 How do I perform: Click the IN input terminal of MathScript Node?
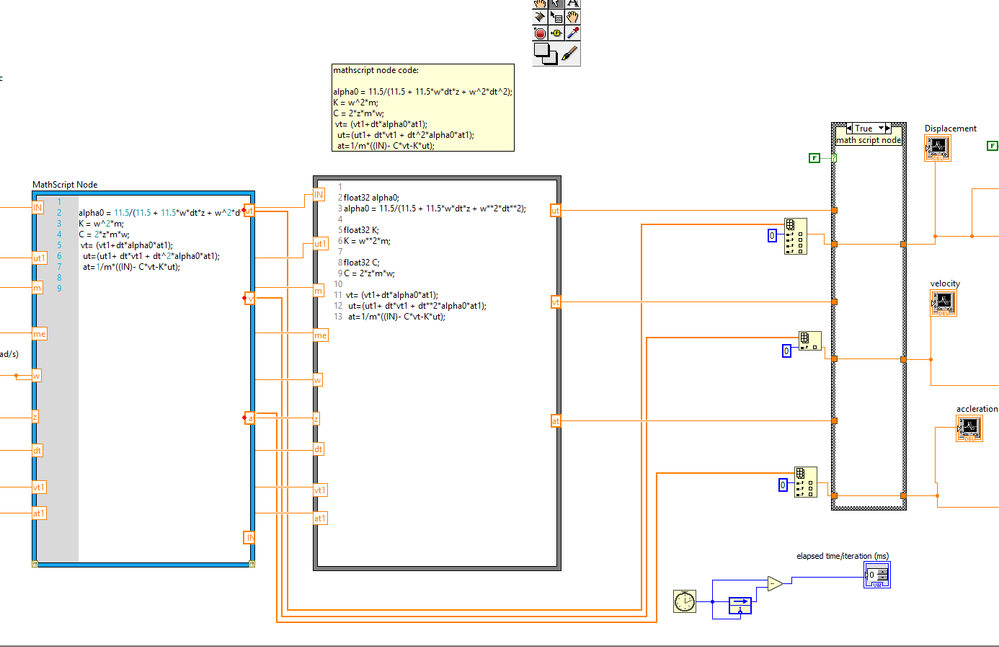pyautogui.click(x=38, y=208)
